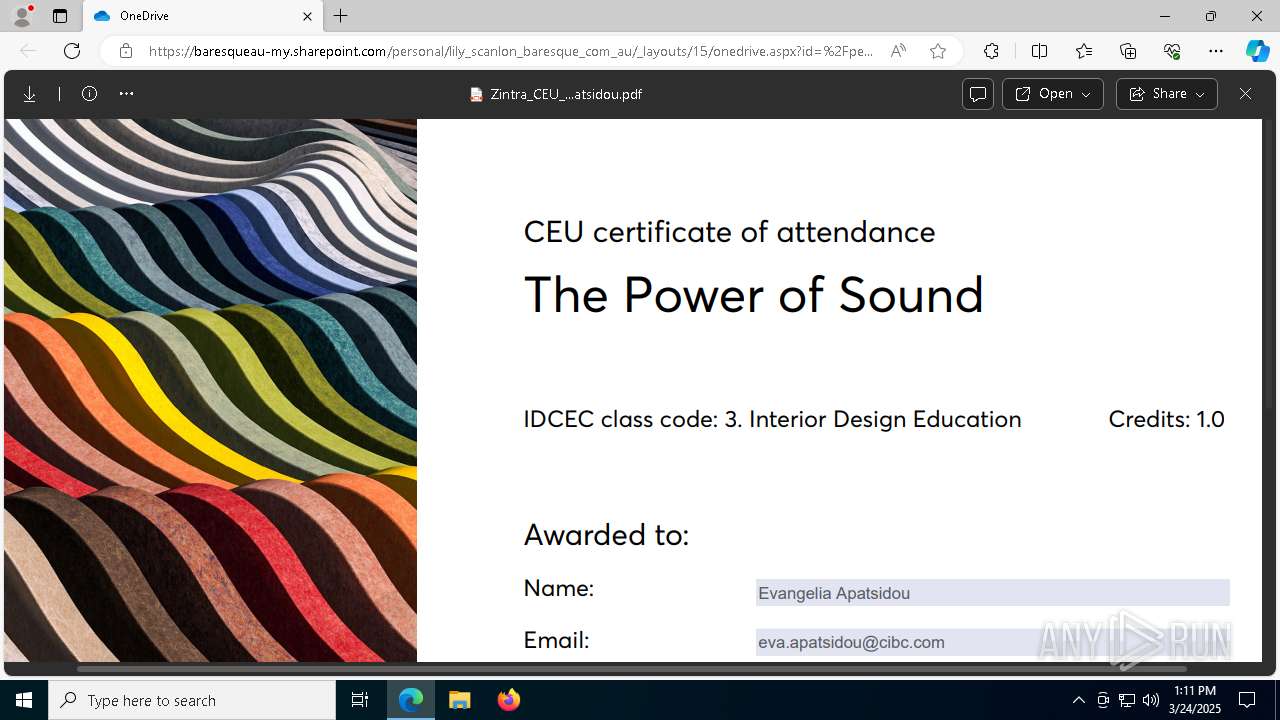
Task: Click the taskbar search box
Action: click(x=192, y=700)
